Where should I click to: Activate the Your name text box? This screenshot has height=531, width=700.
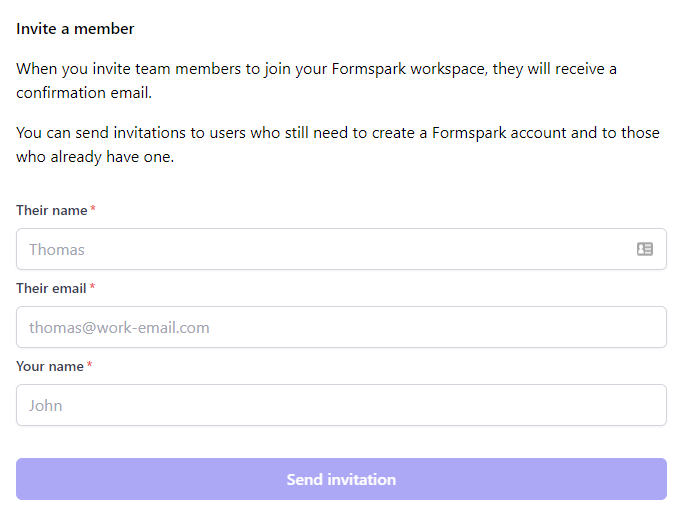[341, 405]
